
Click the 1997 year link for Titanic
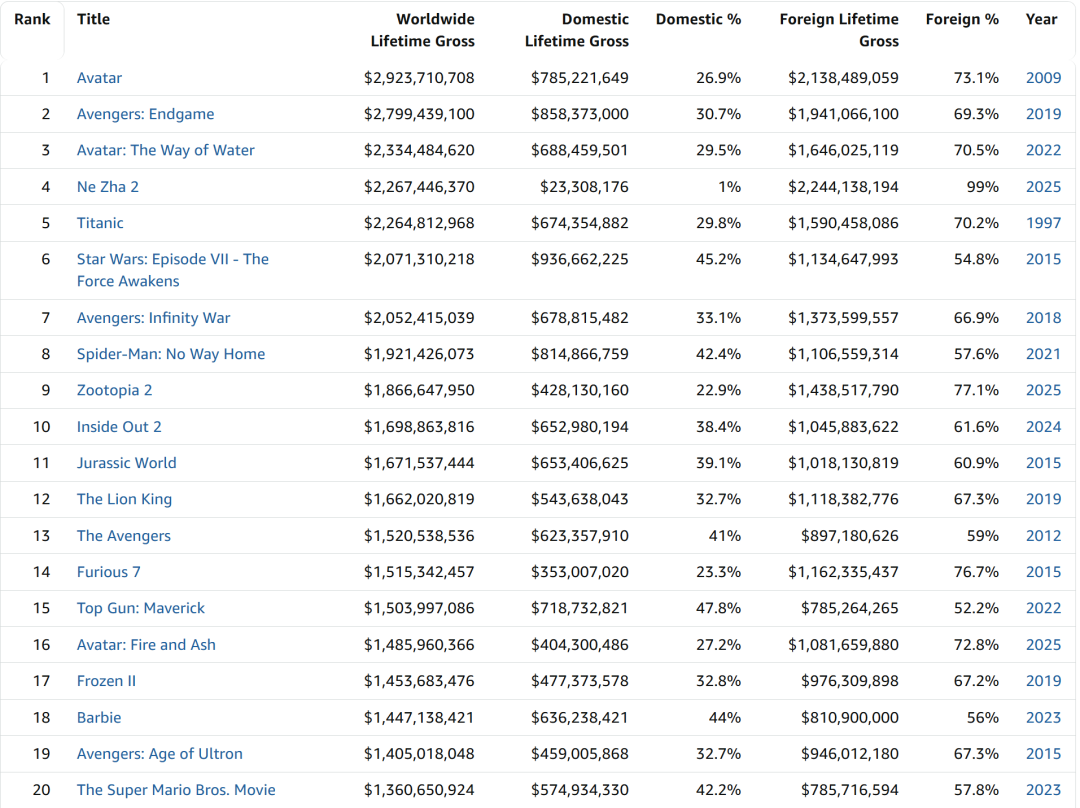[1043, 223]
